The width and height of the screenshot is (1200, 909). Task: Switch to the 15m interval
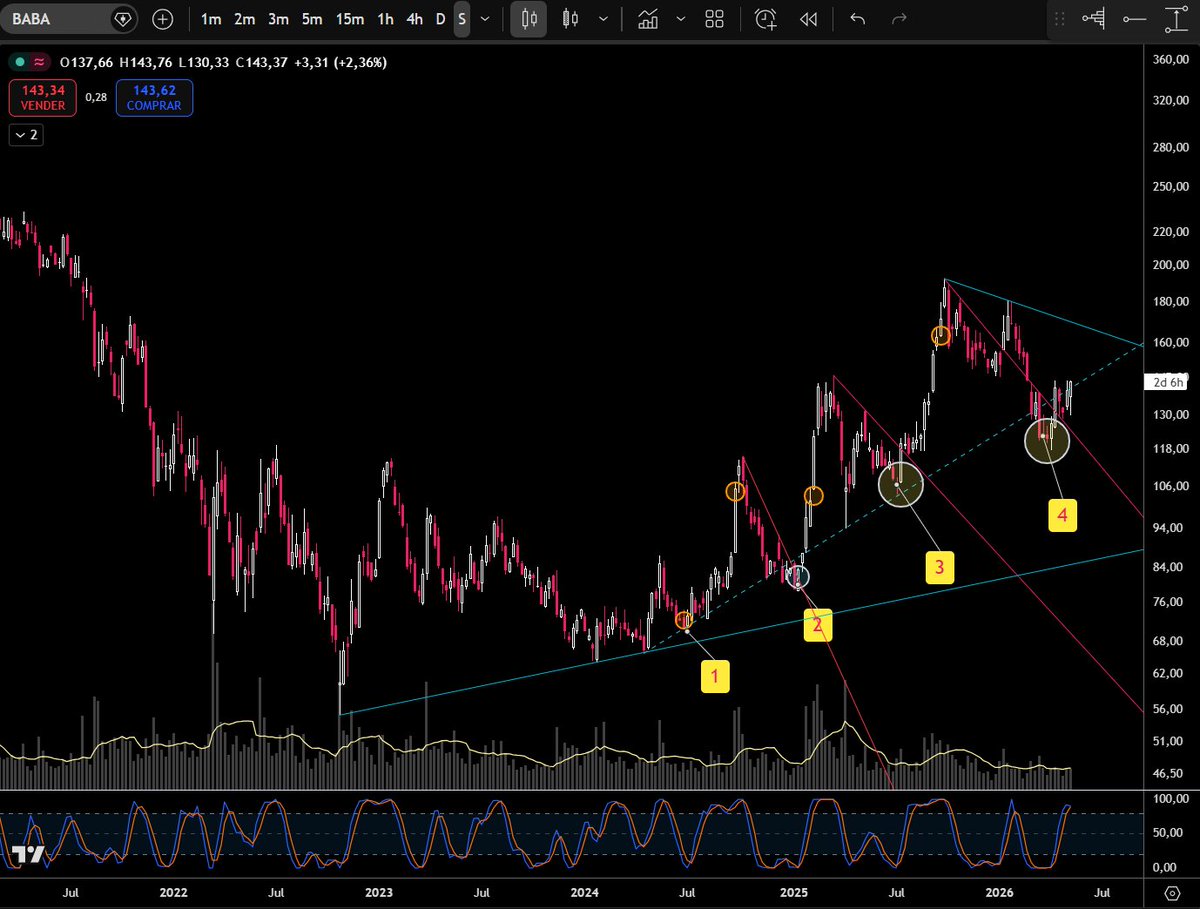(x=350, y=19)
